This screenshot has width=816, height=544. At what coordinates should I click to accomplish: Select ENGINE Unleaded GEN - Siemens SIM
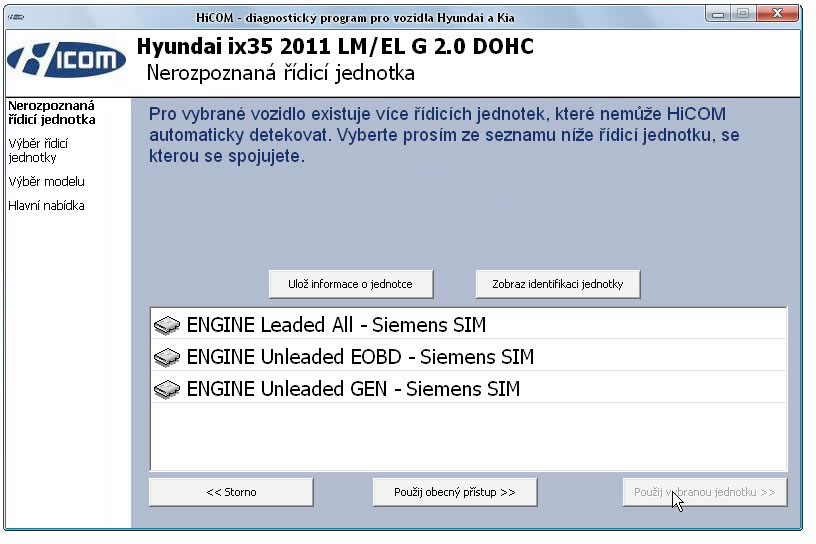[x=468, y=388]
